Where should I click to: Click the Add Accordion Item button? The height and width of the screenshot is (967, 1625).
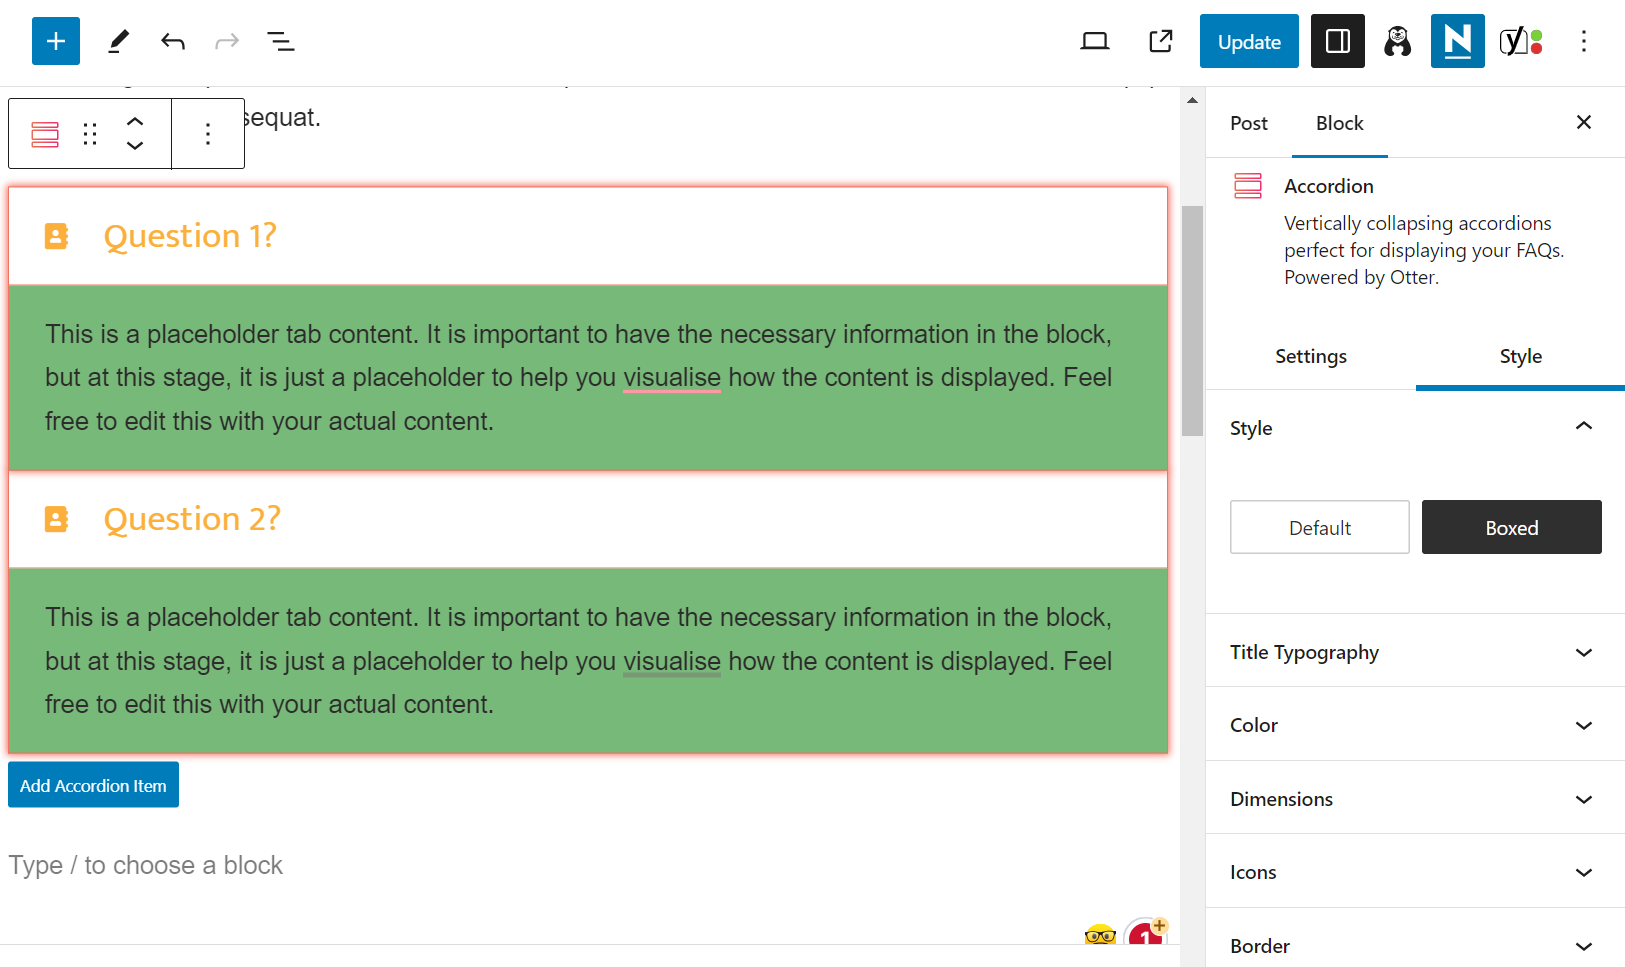(93, 785)
